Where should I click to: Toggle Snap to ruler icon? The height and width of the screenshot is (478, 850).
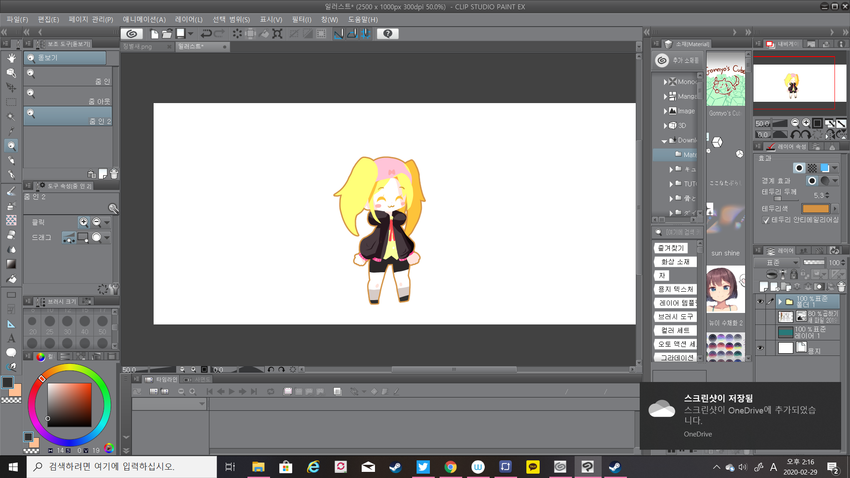click(x=339, y=34)
